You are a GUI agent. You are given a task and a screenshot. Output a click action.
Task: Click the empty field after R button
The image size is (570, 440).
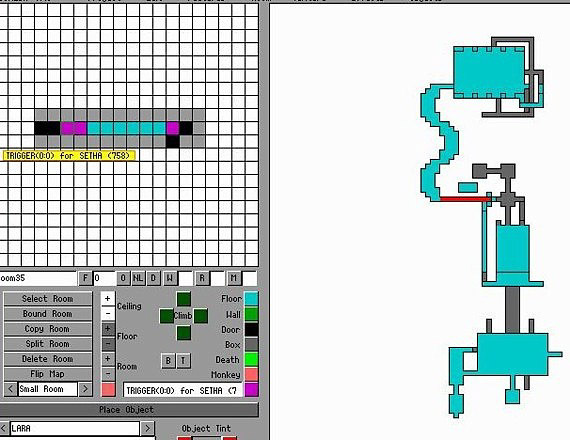(218, 278)
